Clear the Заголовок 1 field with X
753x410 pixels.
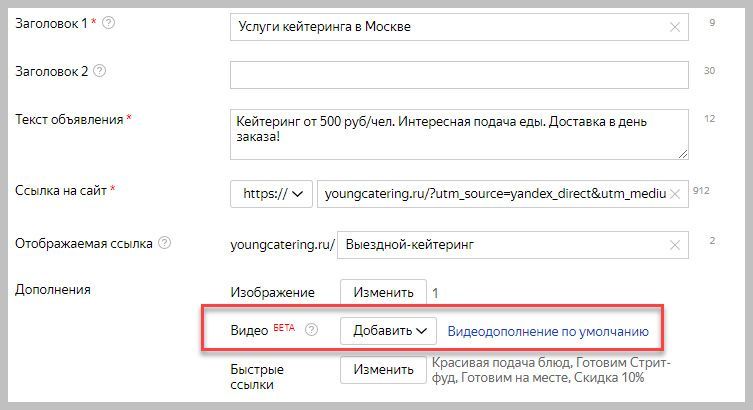pyautogui.click(x=676, y=27)
